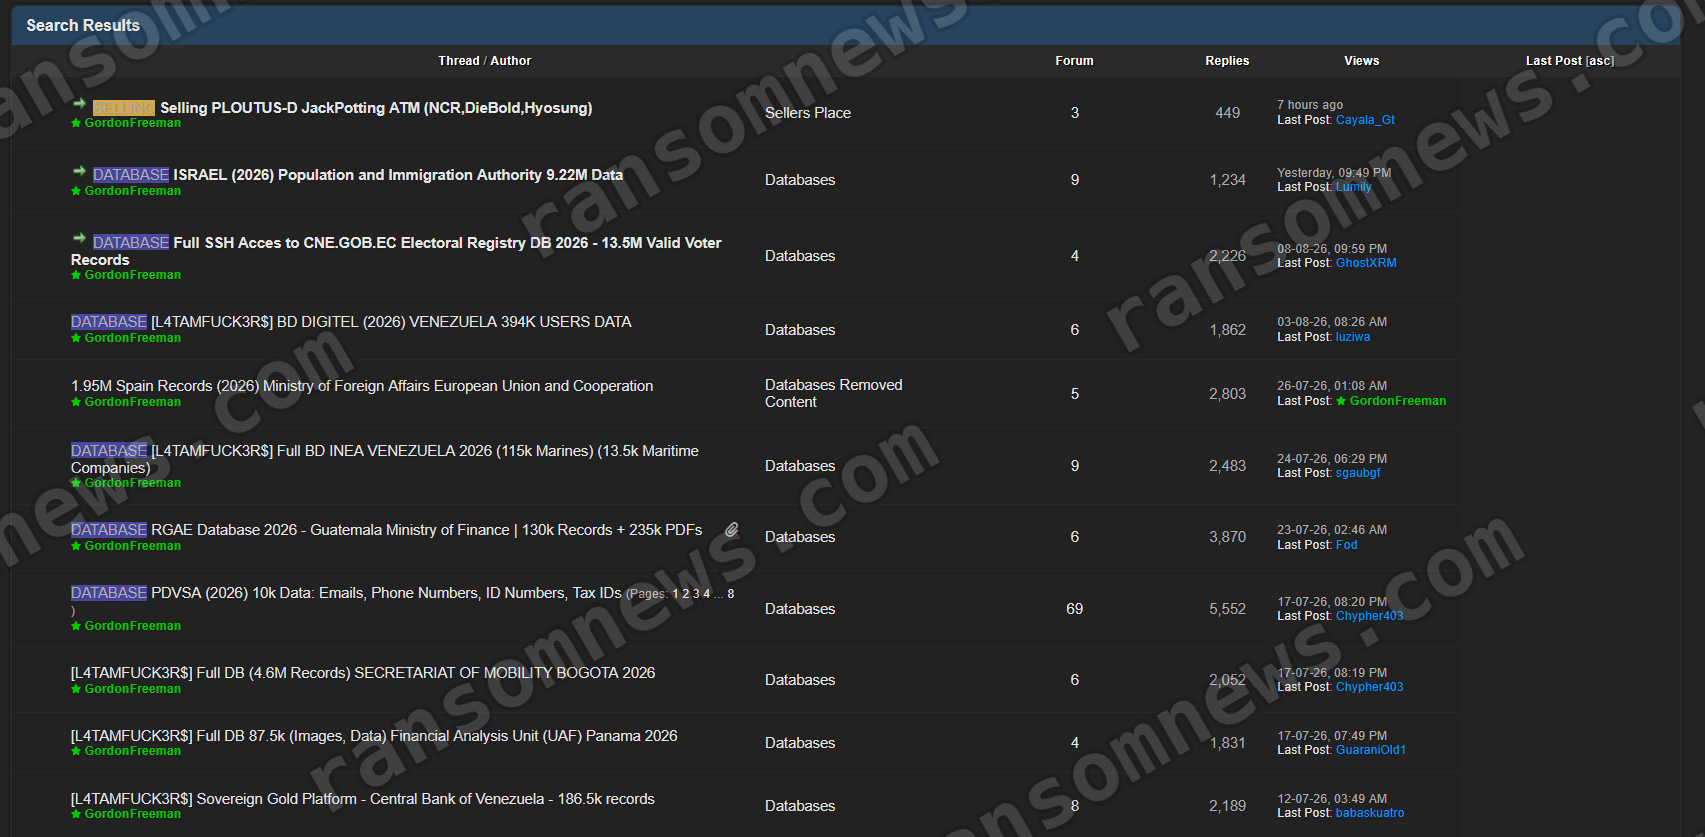Click the views count 449 for PLOUTUS-D thread
This screenshot has width=1705, height=837.
pyautogui.click(x=1227, y=113)
